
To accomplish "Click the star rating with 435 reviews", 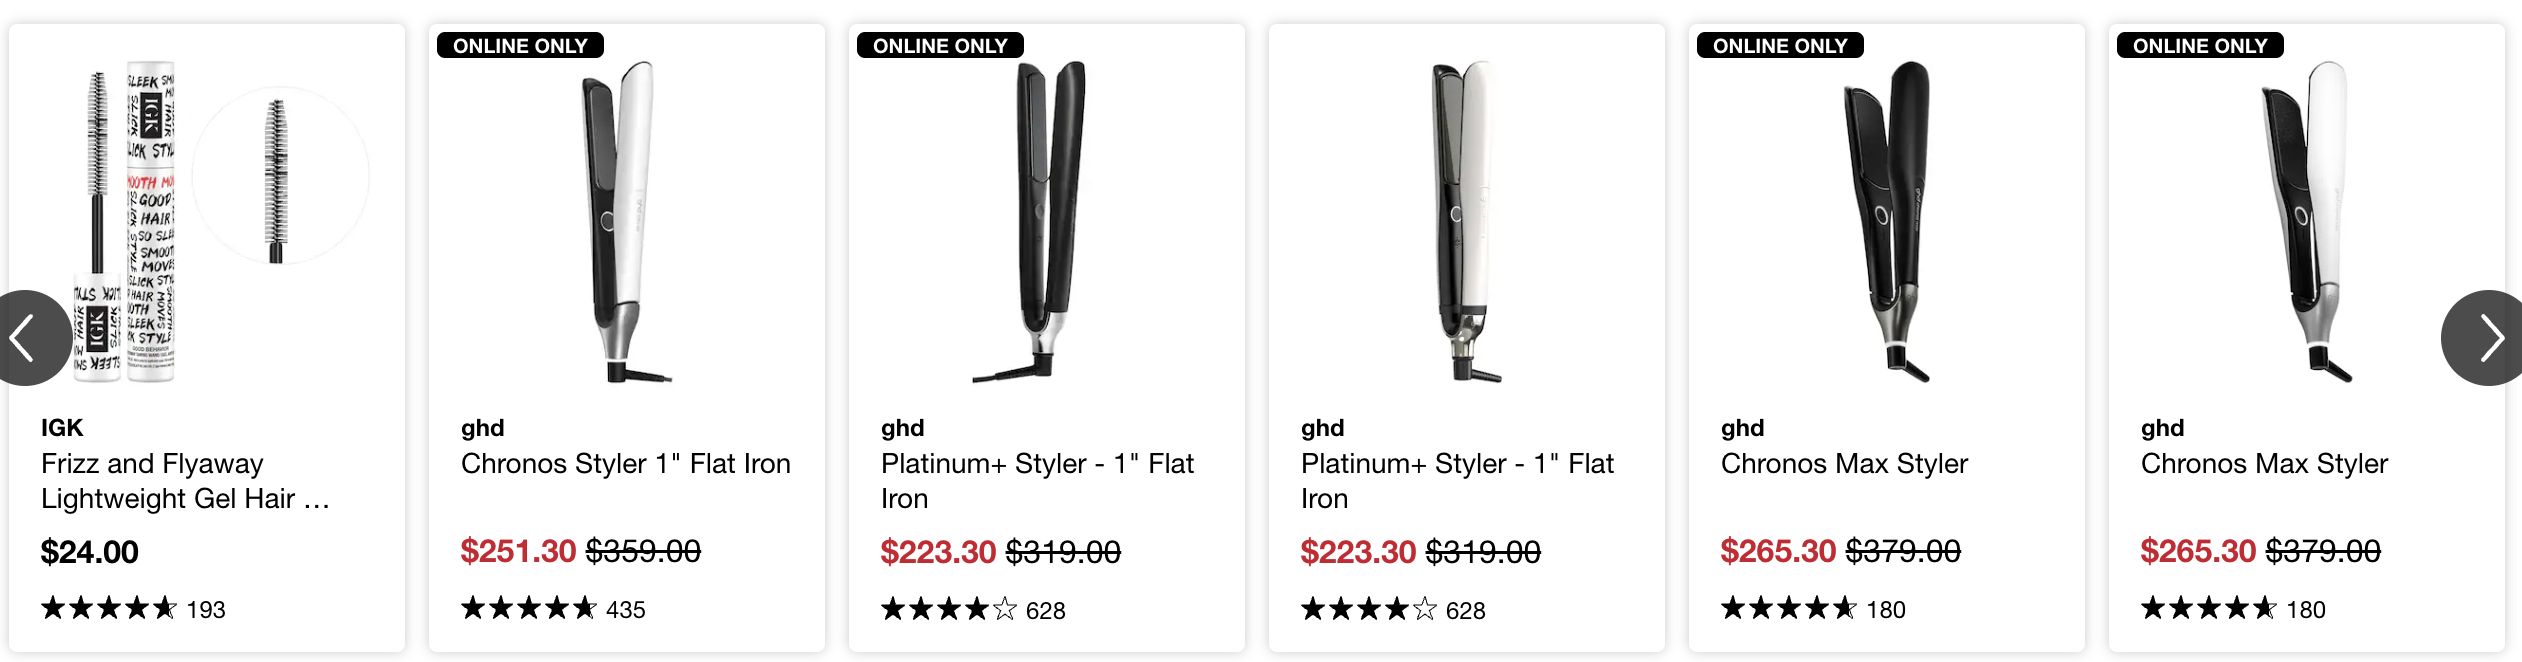I will pos(529,608).
